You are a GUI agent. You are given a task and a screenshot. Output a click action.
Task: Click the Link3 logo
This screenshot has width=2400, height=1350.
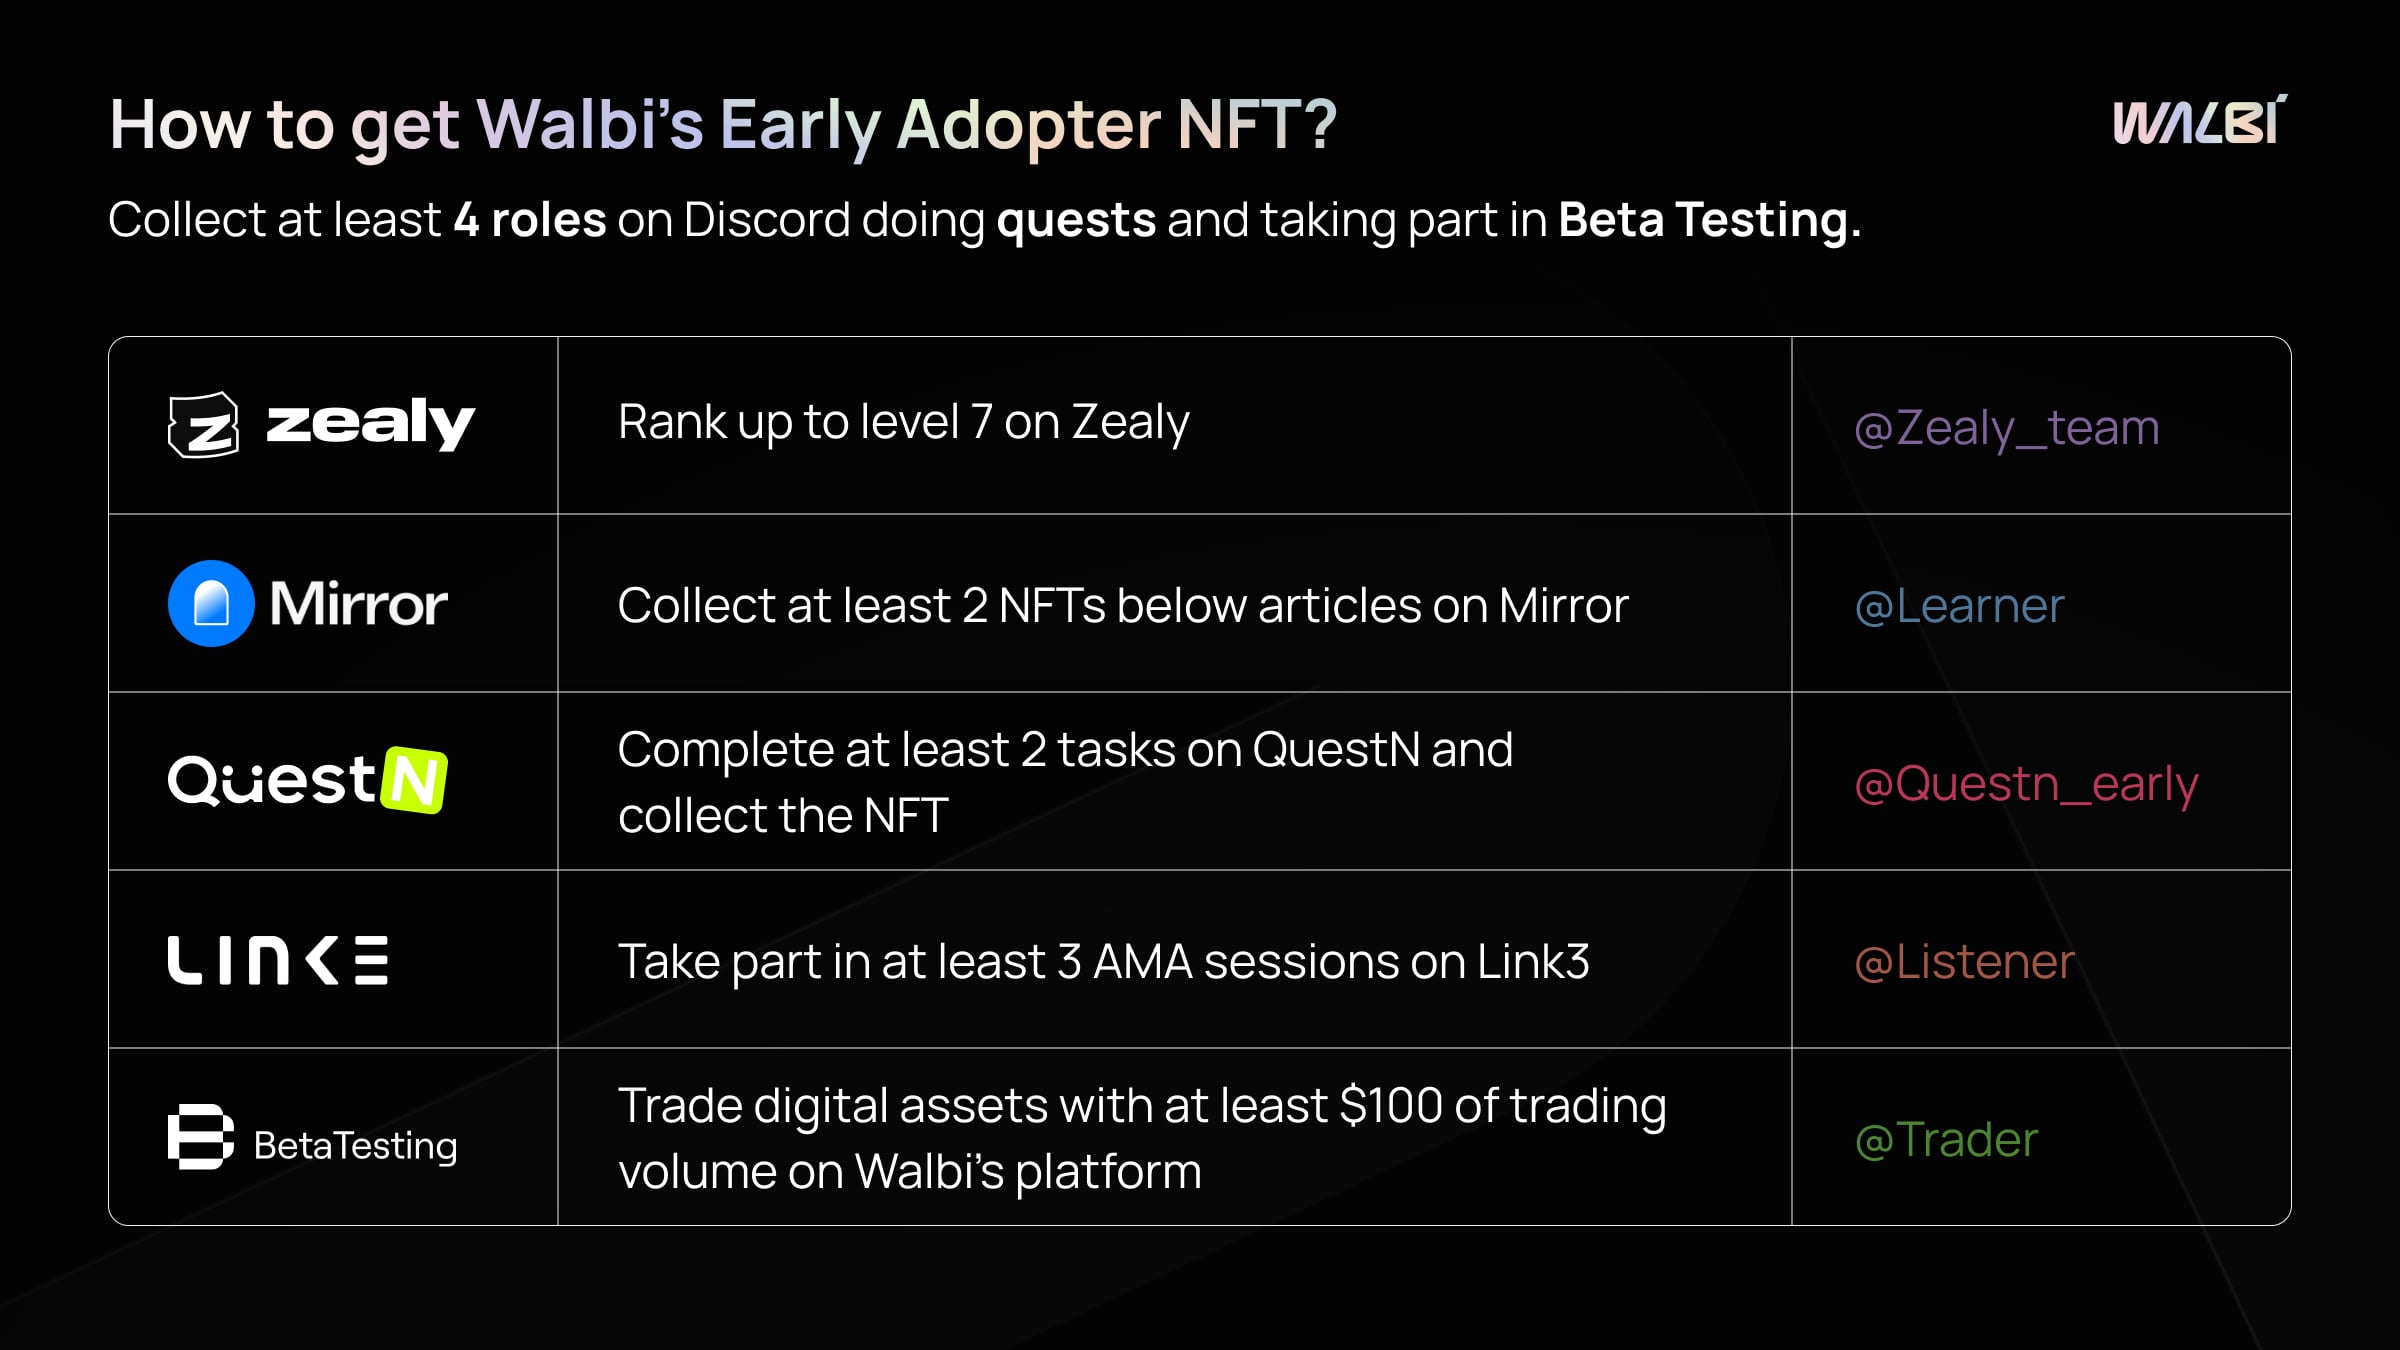click(278, 960)
